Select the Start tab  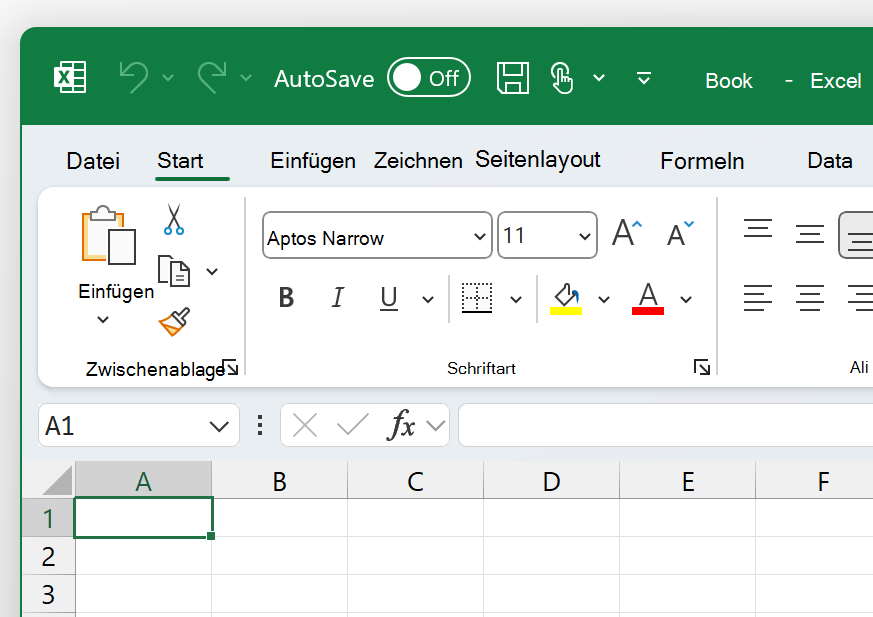coord(180,160)
